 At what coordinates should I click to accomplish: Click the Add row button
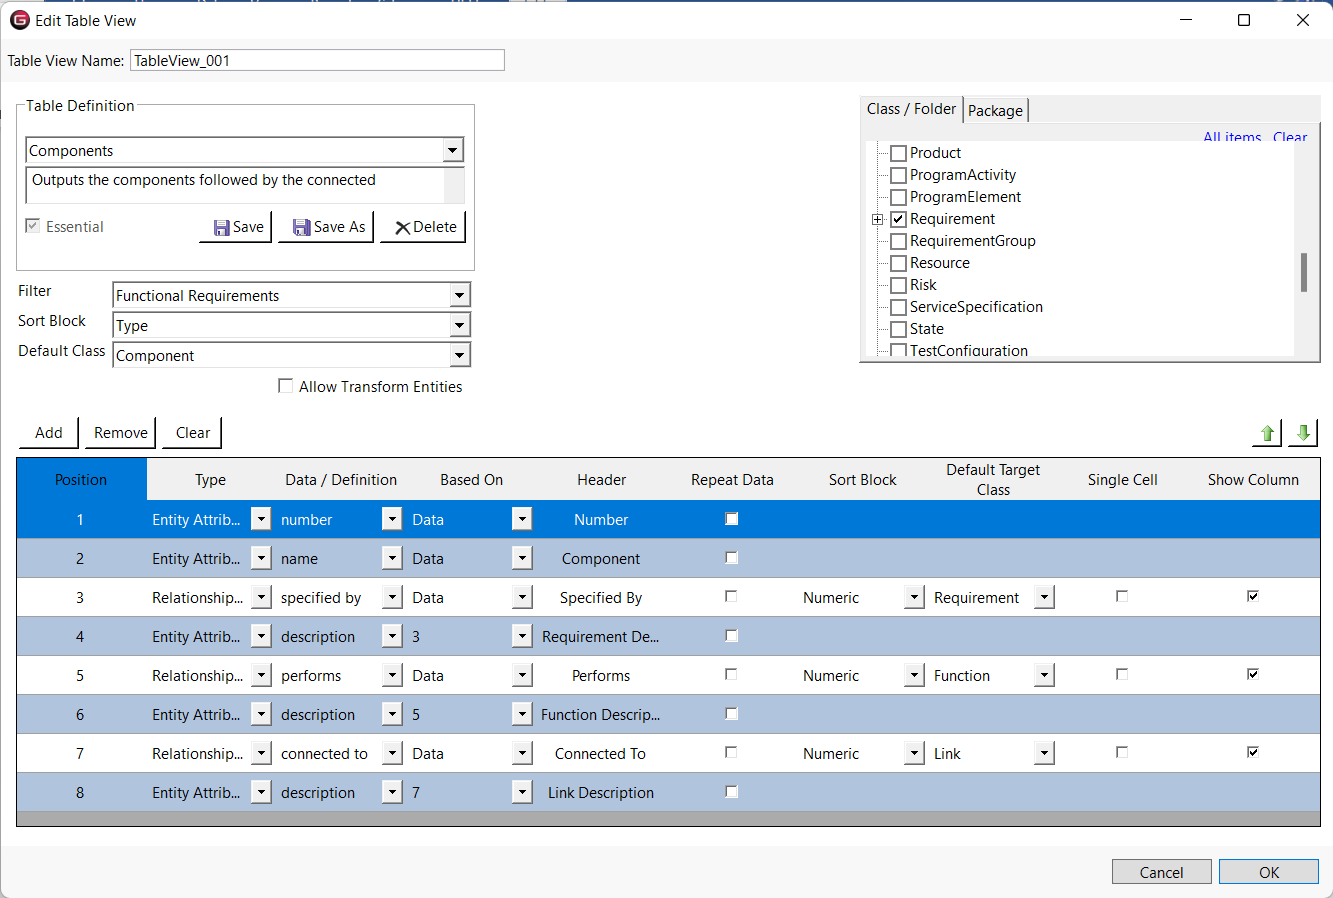click(49, 433)
